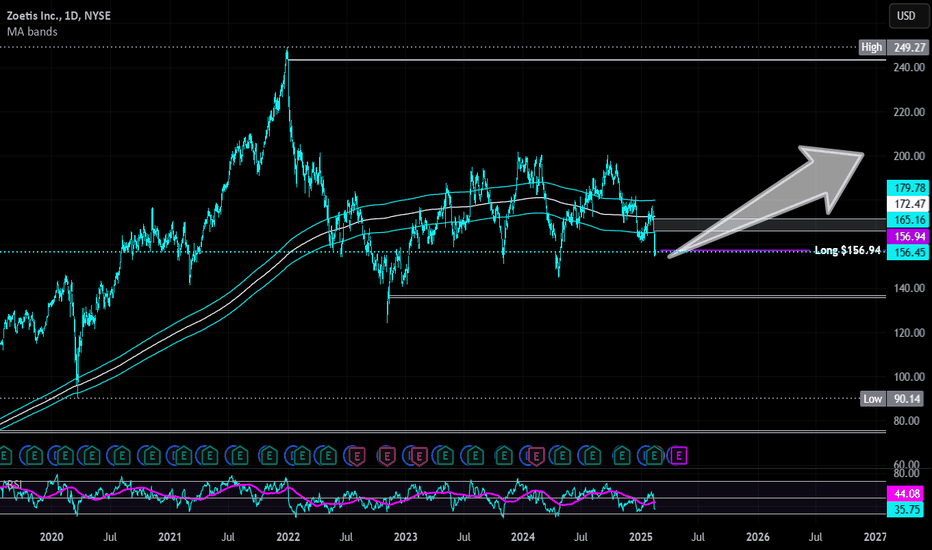Select the 179.78 upper band price tag

(x=908, y=188)
